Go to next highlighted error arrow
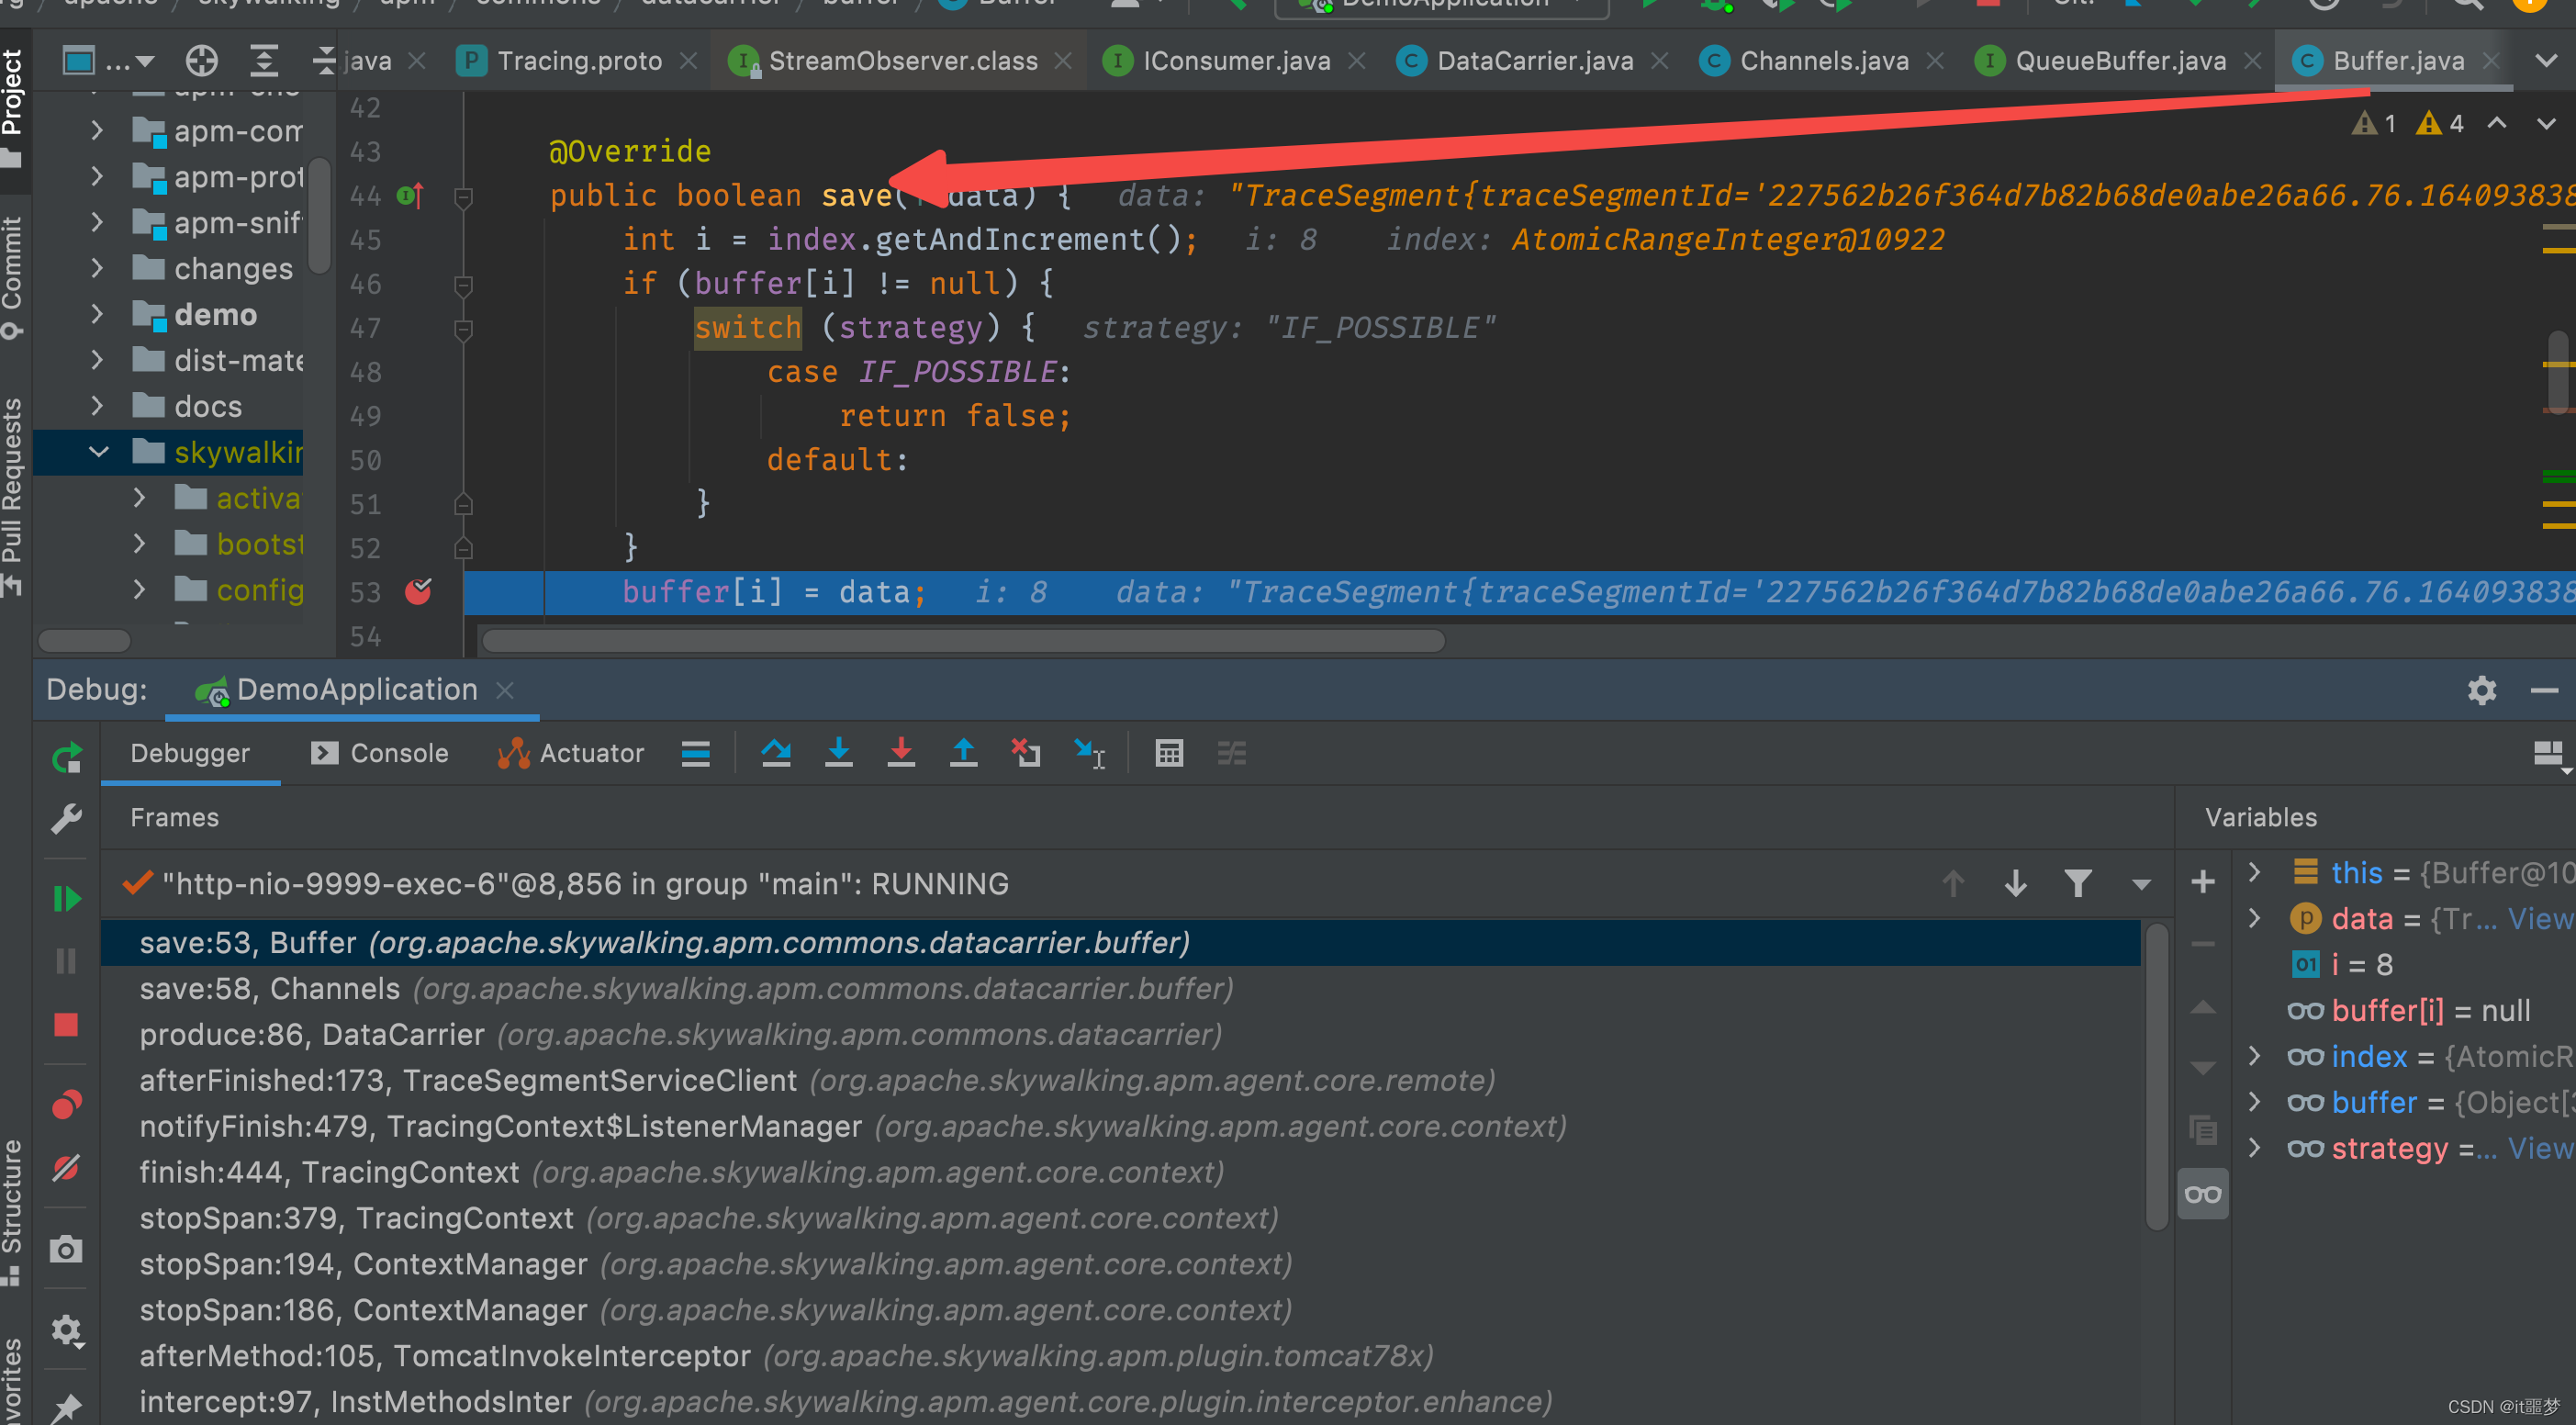The image size is (2576, 1425). (x=2546, y=123)
